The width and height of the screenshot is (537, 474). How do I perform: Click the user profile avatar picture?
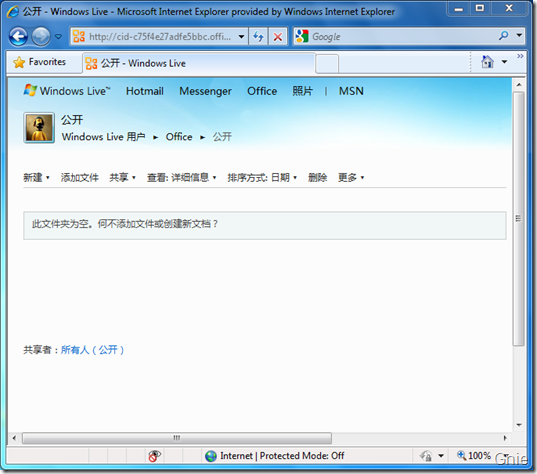point(39,128)
